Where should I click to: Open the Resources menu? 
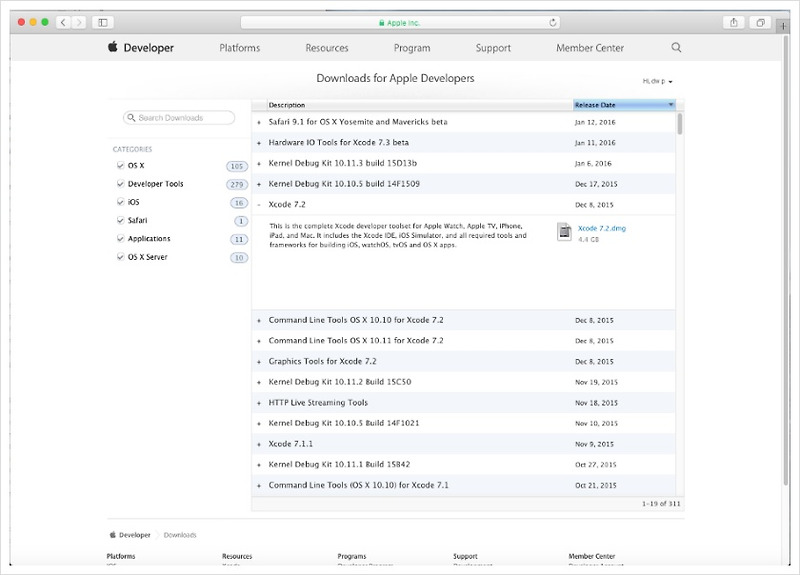pyautogui.click(x=327, y=48)
